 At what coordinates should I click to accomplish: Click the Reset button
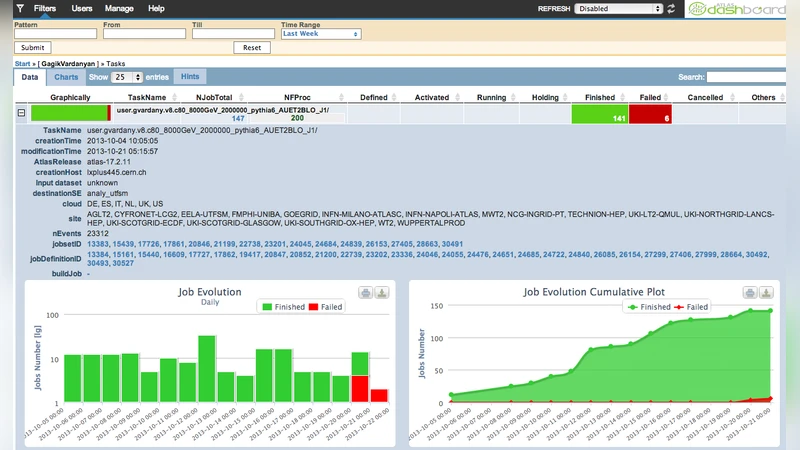coord(252,47)
